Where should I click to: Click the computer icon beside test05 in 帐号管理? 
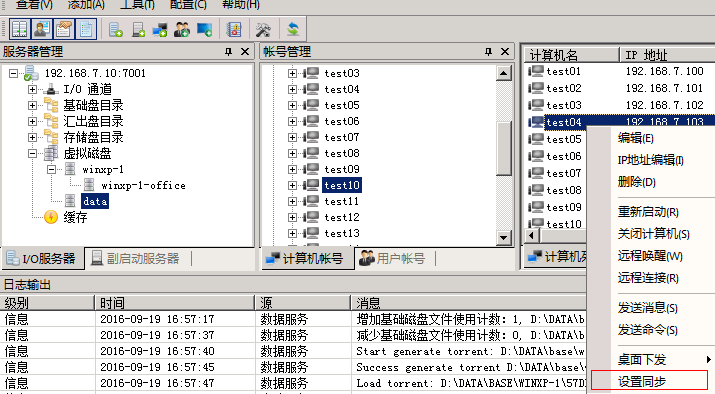click(311, 105)
